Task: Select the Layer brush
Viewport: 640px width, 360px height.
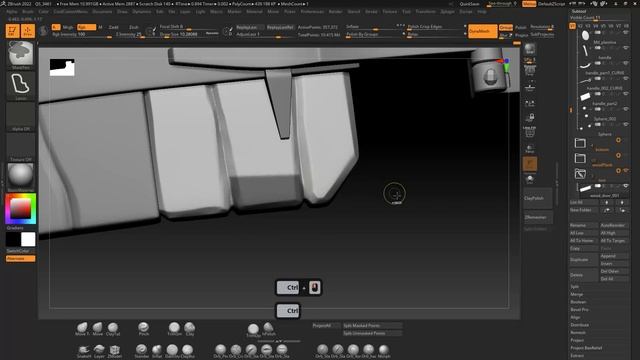Action: point(99,351)
